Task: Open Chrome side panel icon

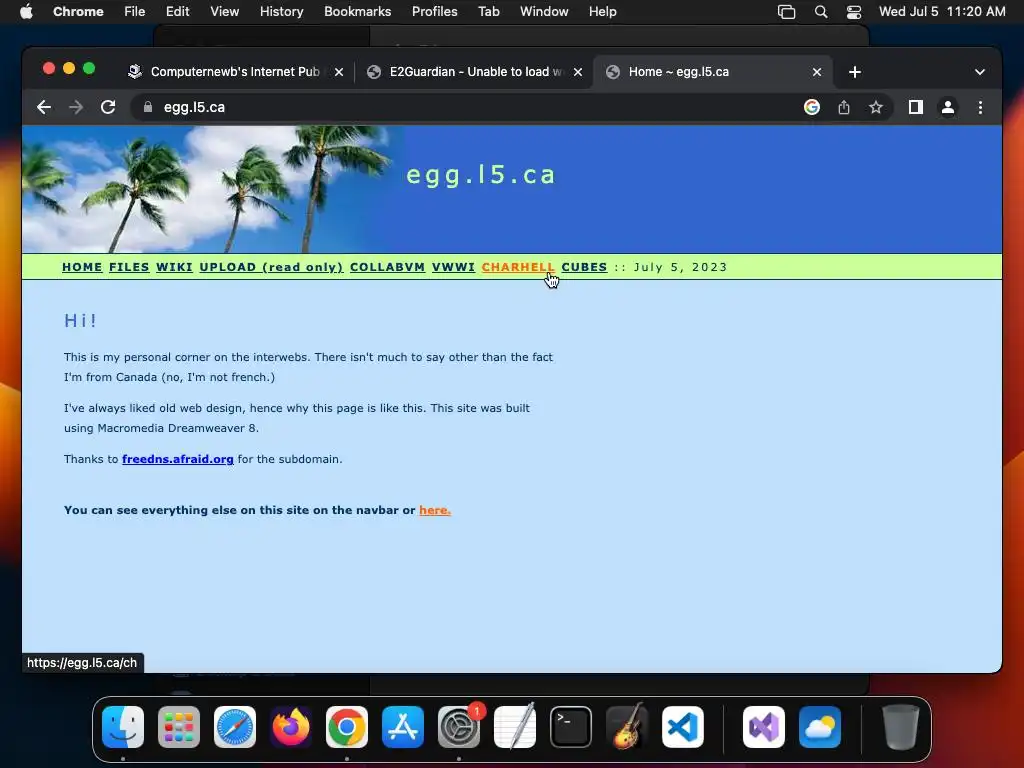Action: pyautogui.click(x=916, y=107)
